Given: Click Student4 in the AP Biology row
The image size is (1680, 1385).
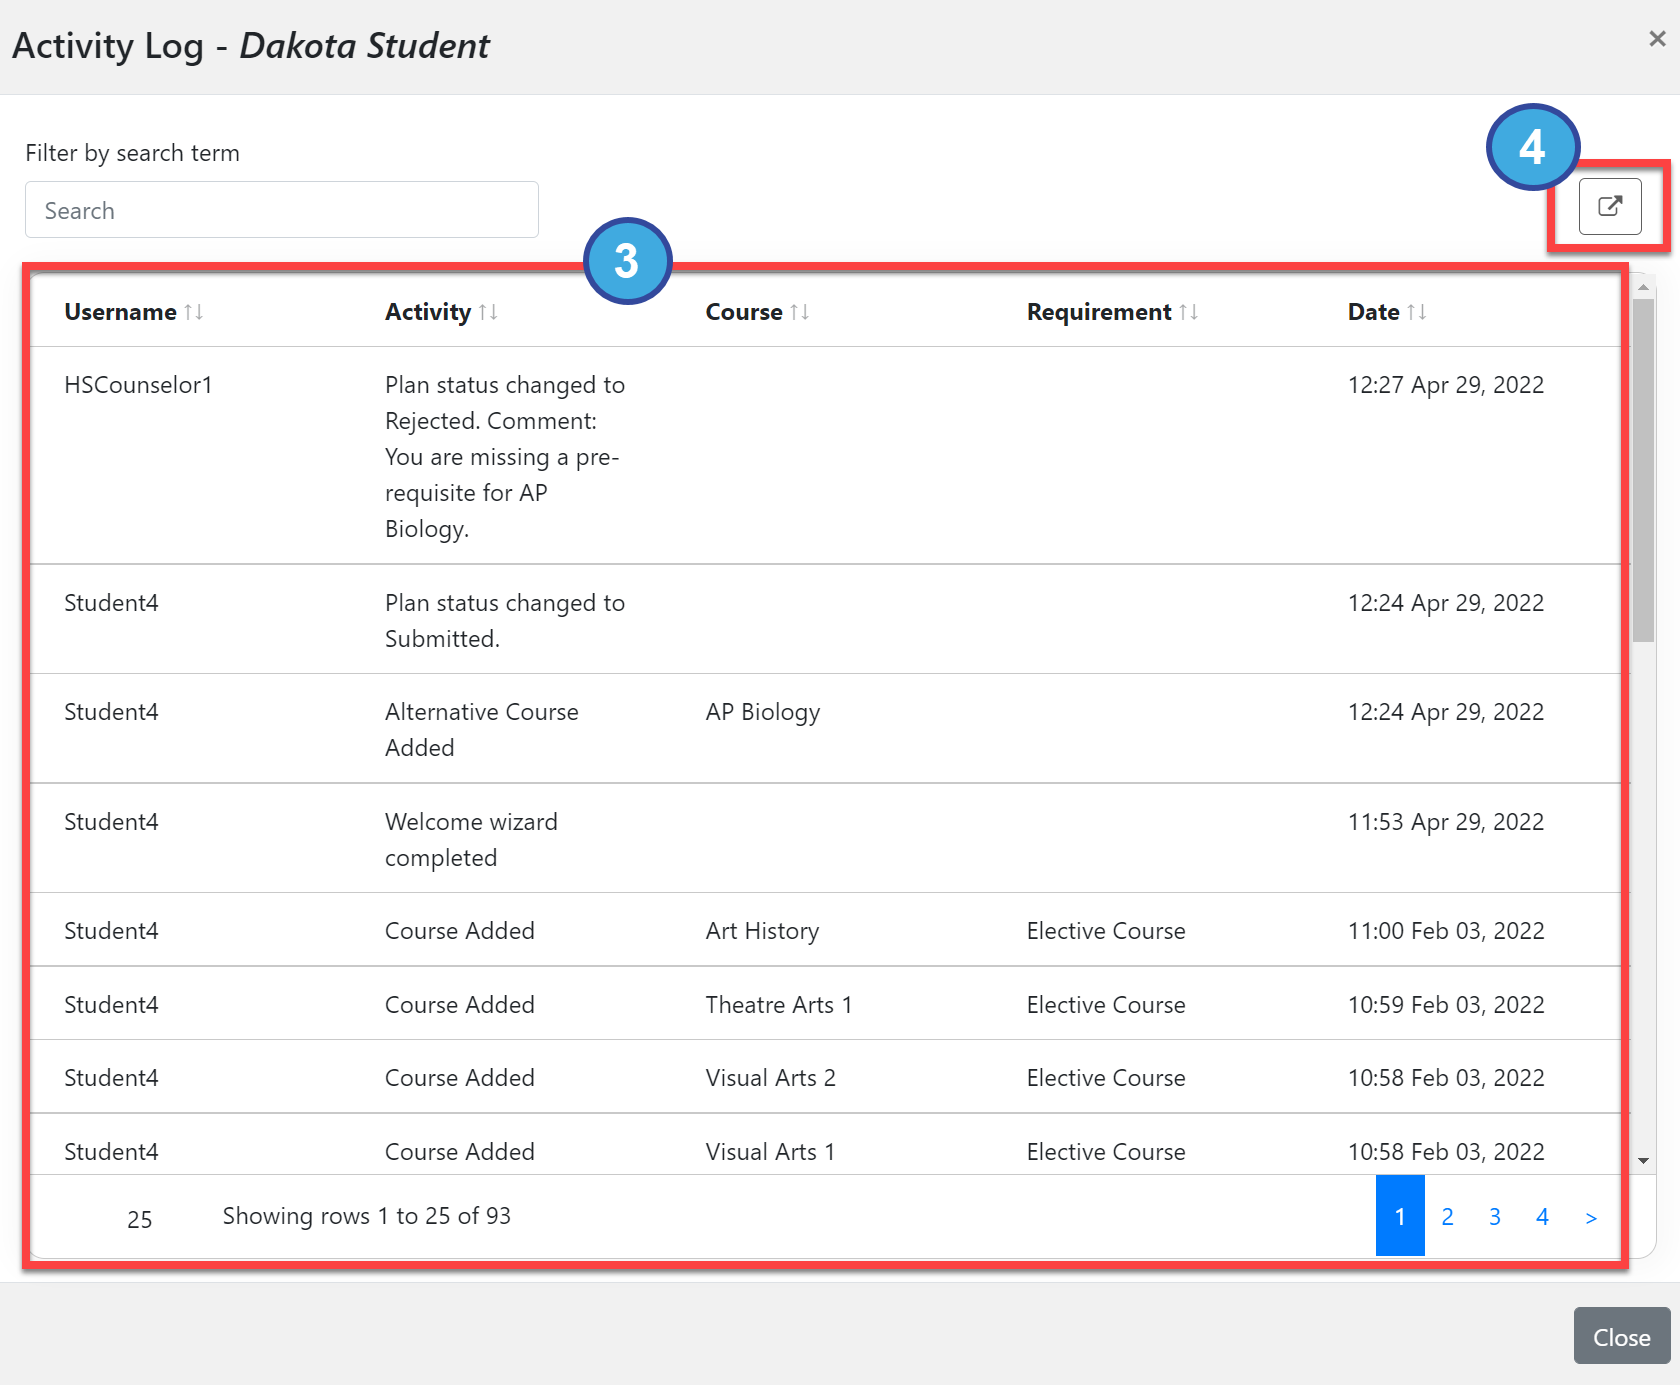Looking at the screenshot, I should click(x=111, y=712).
